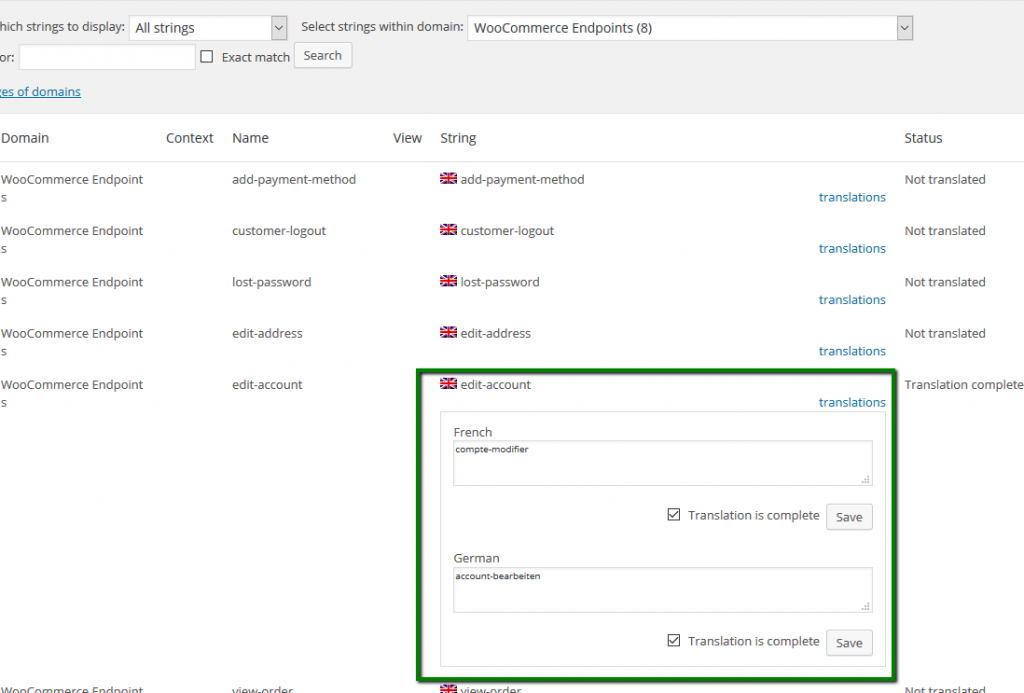
Task: Click the View column header
Action: [x=408, y=138]
